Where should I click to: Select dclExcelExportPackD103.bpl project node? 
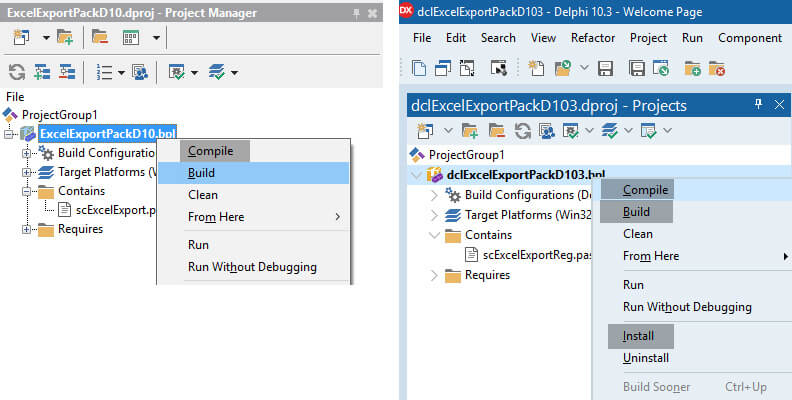tap(525, 175)
